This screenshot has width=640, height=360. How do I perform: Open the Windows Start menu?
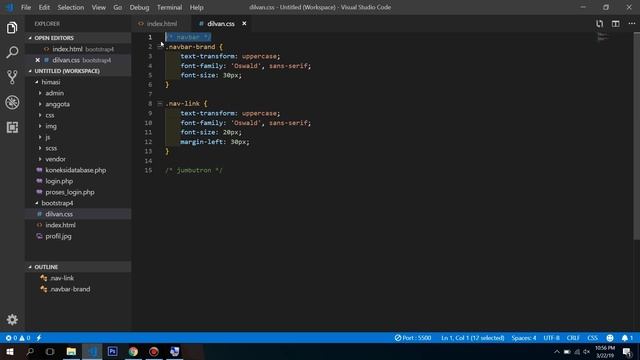click(x=10, y=351)
